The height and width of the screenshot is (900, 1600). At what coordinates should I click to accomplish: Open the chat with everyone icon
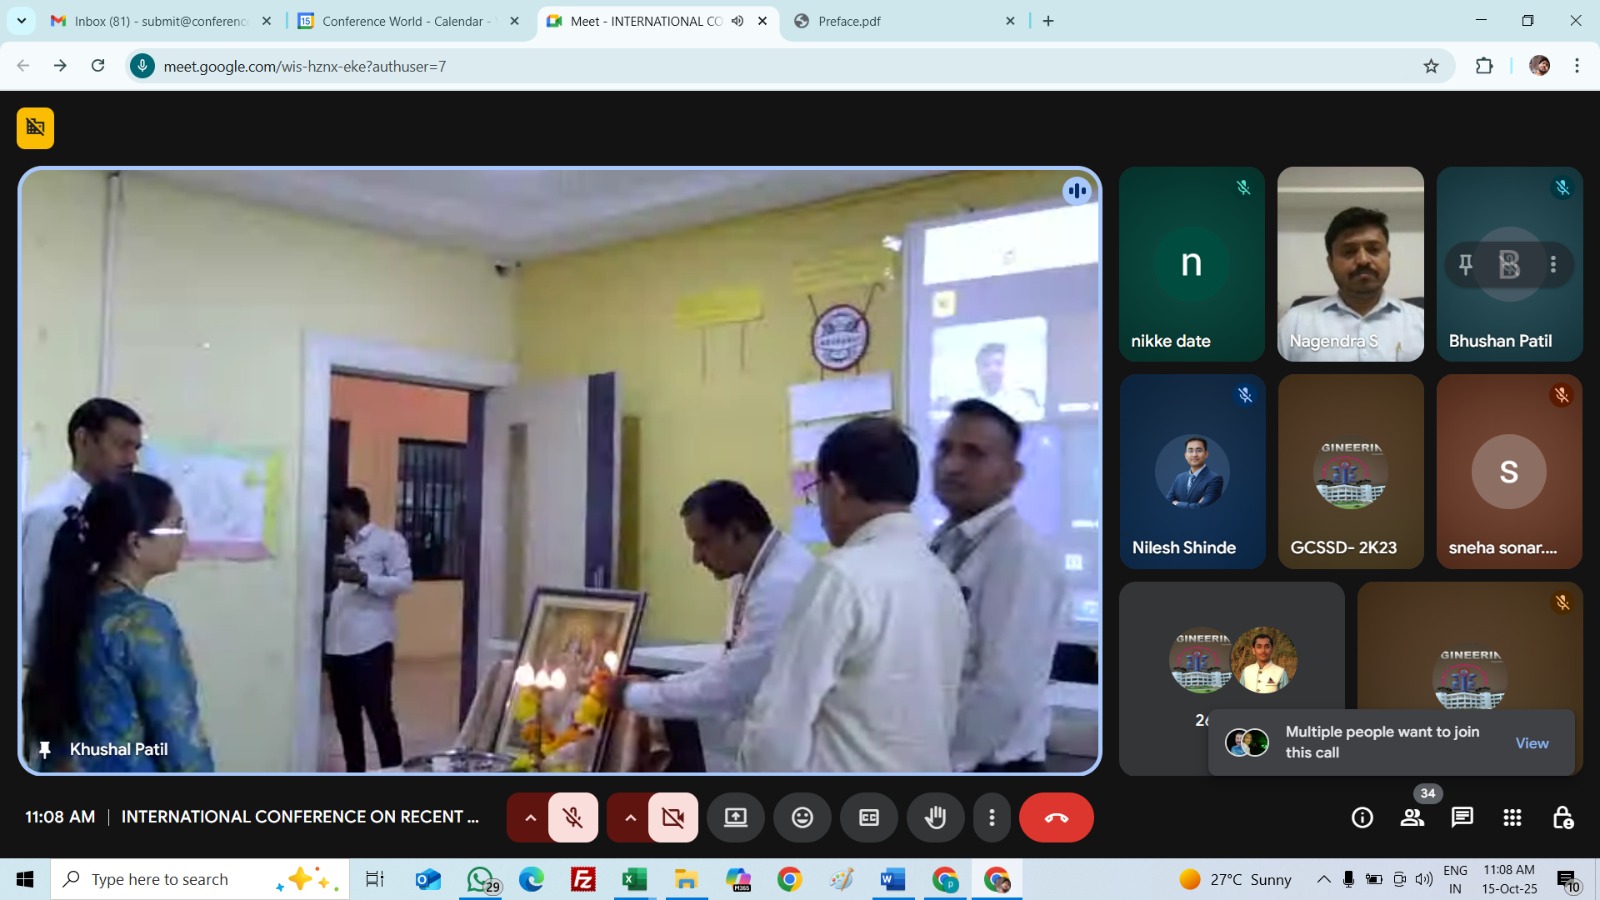(x=1462, y=818)
